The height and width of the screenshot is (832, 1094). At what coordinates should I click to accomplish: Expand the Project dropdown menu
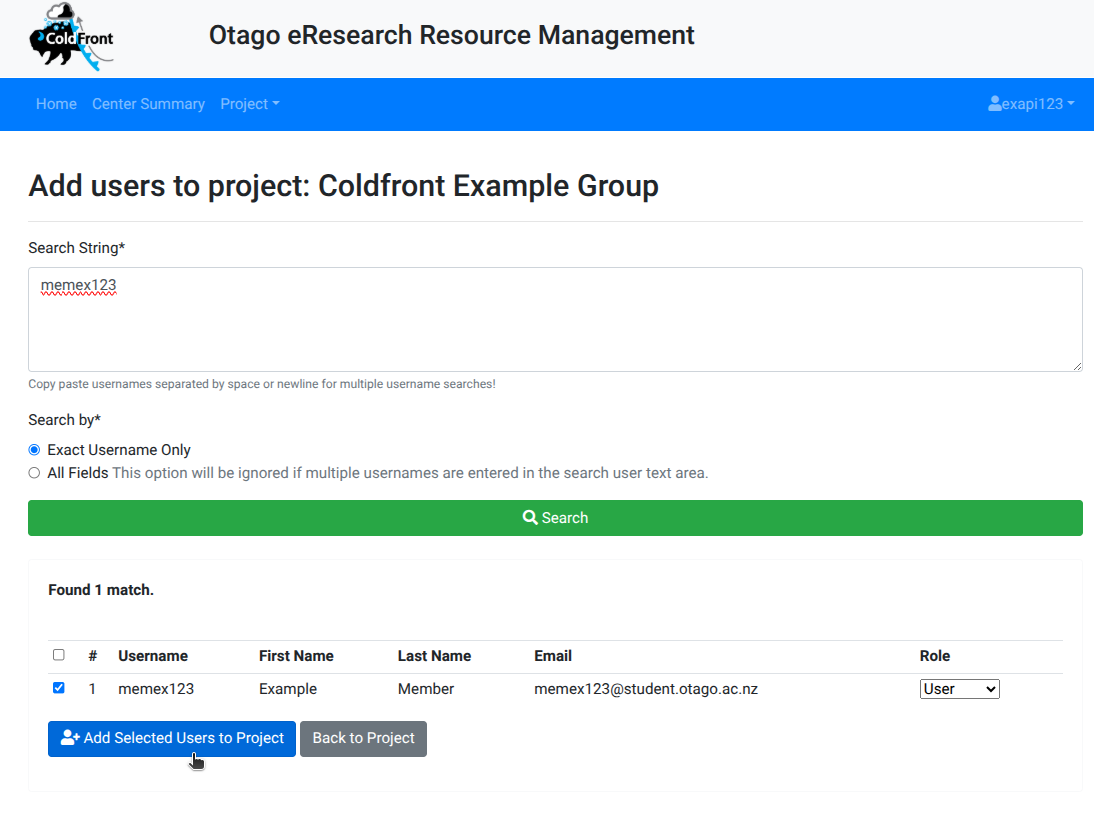(x=249, y=104)
